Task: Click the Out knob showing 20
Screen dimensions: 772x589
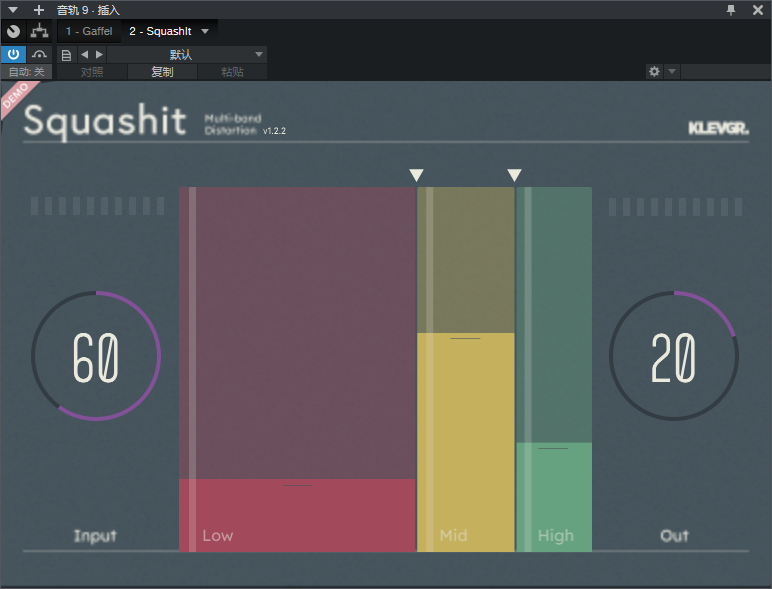Action: (x=674, y=356)
